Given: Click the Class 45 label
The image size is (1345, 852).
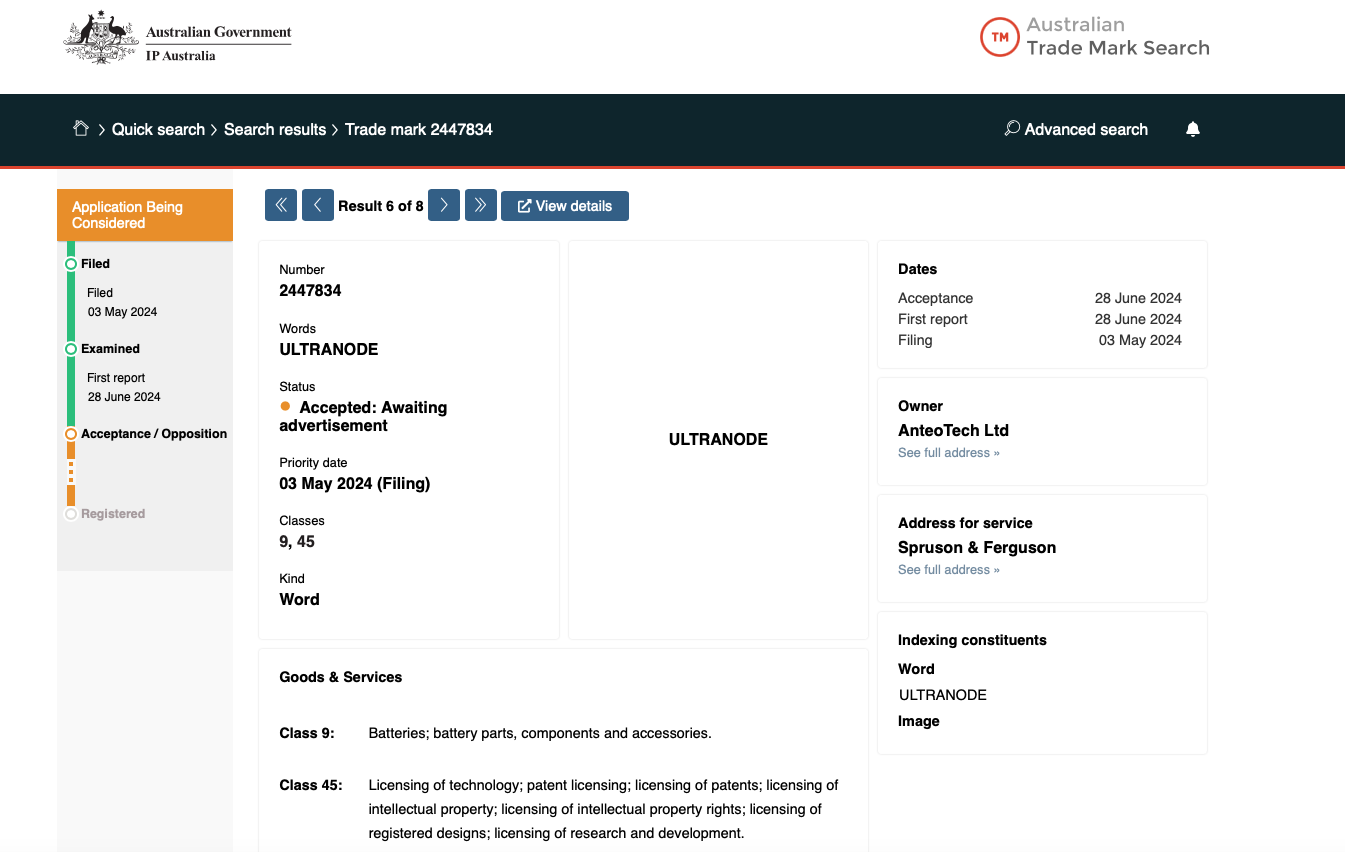Looking at the screenshot, I should [311, 785].
